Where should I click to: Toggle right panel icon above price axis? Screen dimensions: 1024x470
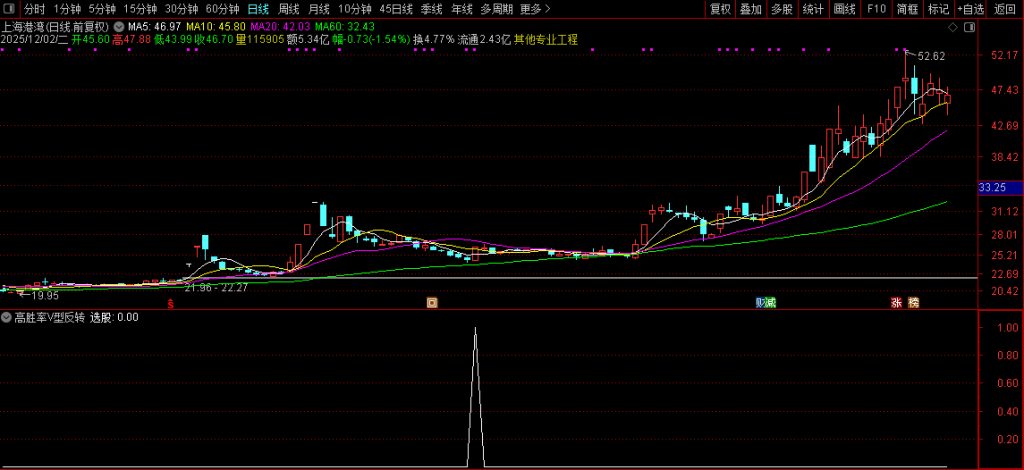point(969,27)
